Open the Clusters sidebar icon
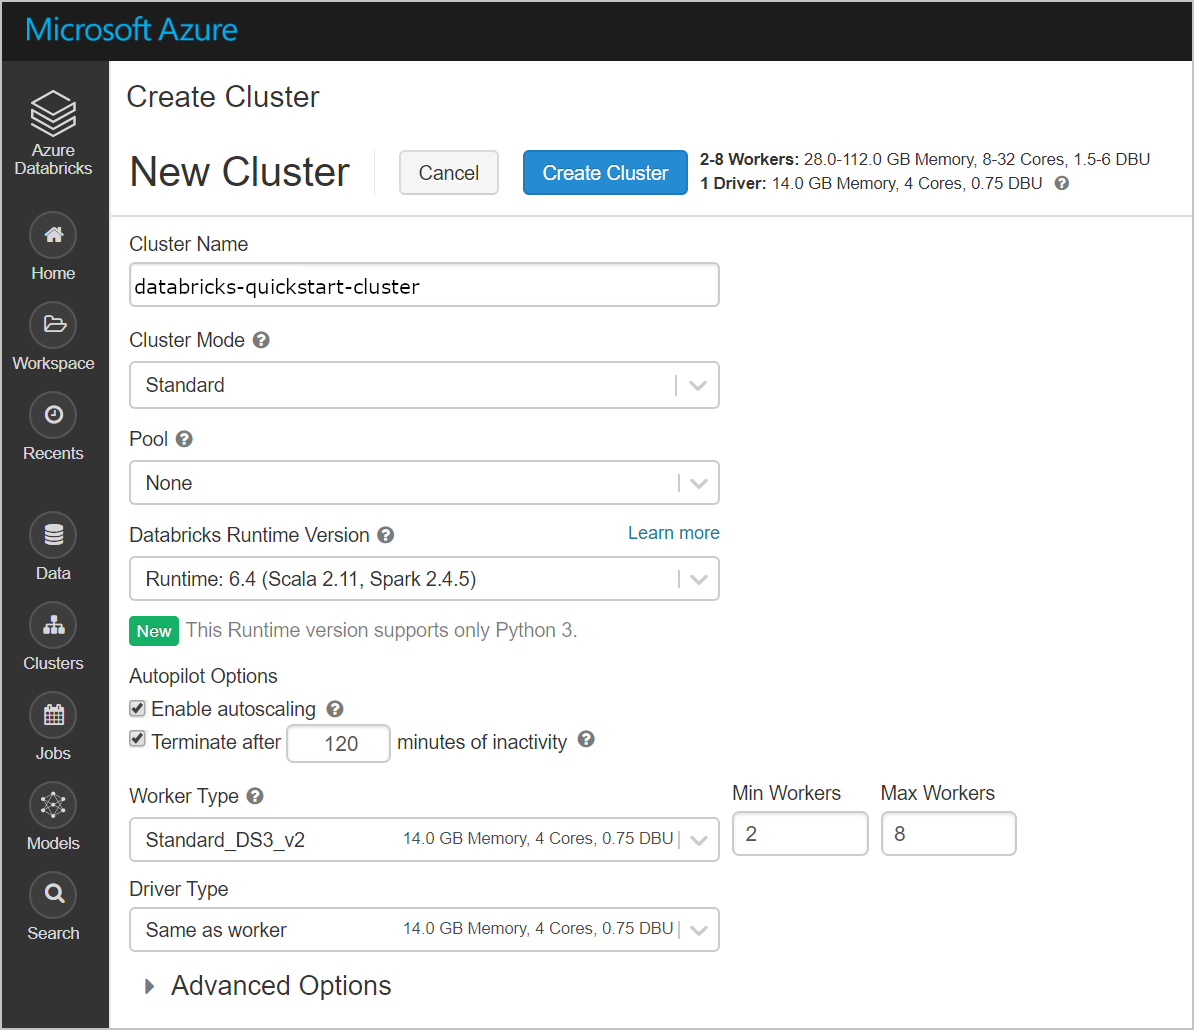 pos(53,625)
